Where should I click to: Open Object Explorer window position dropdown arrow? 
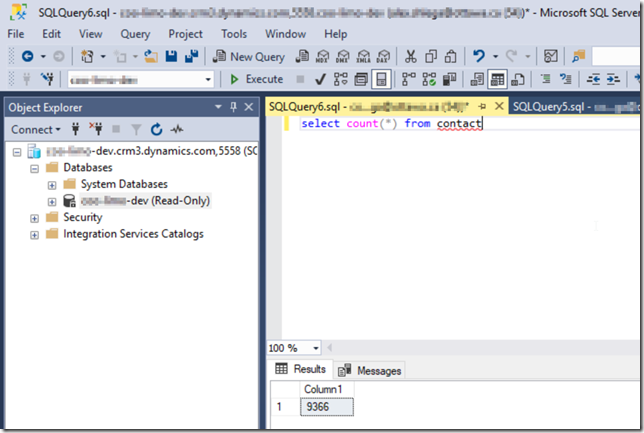218,107
